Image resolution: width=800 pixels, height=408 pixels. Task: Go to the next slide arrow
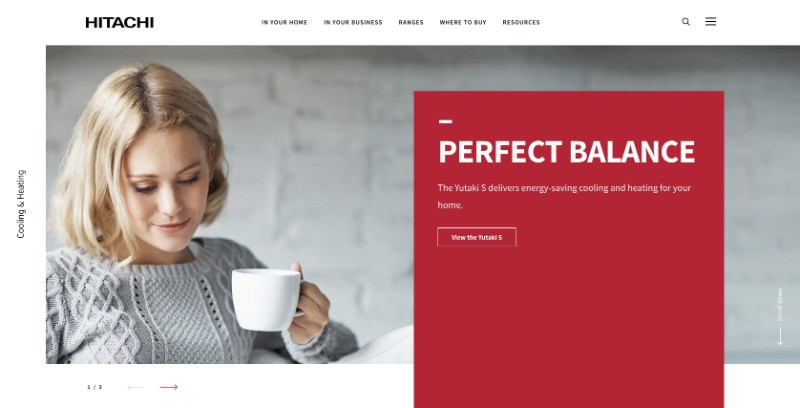[x=168, y=387]
